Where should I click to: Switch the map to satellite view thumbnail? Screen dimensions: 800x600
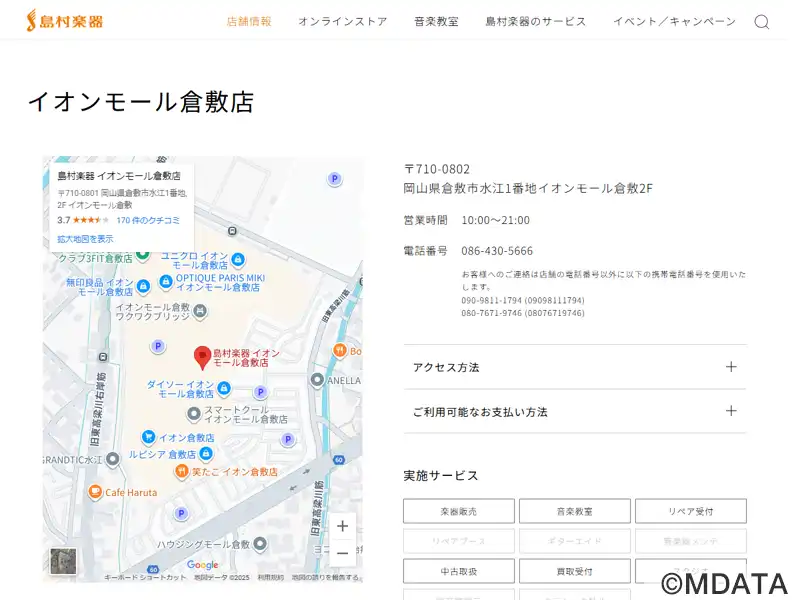point(63,561)
